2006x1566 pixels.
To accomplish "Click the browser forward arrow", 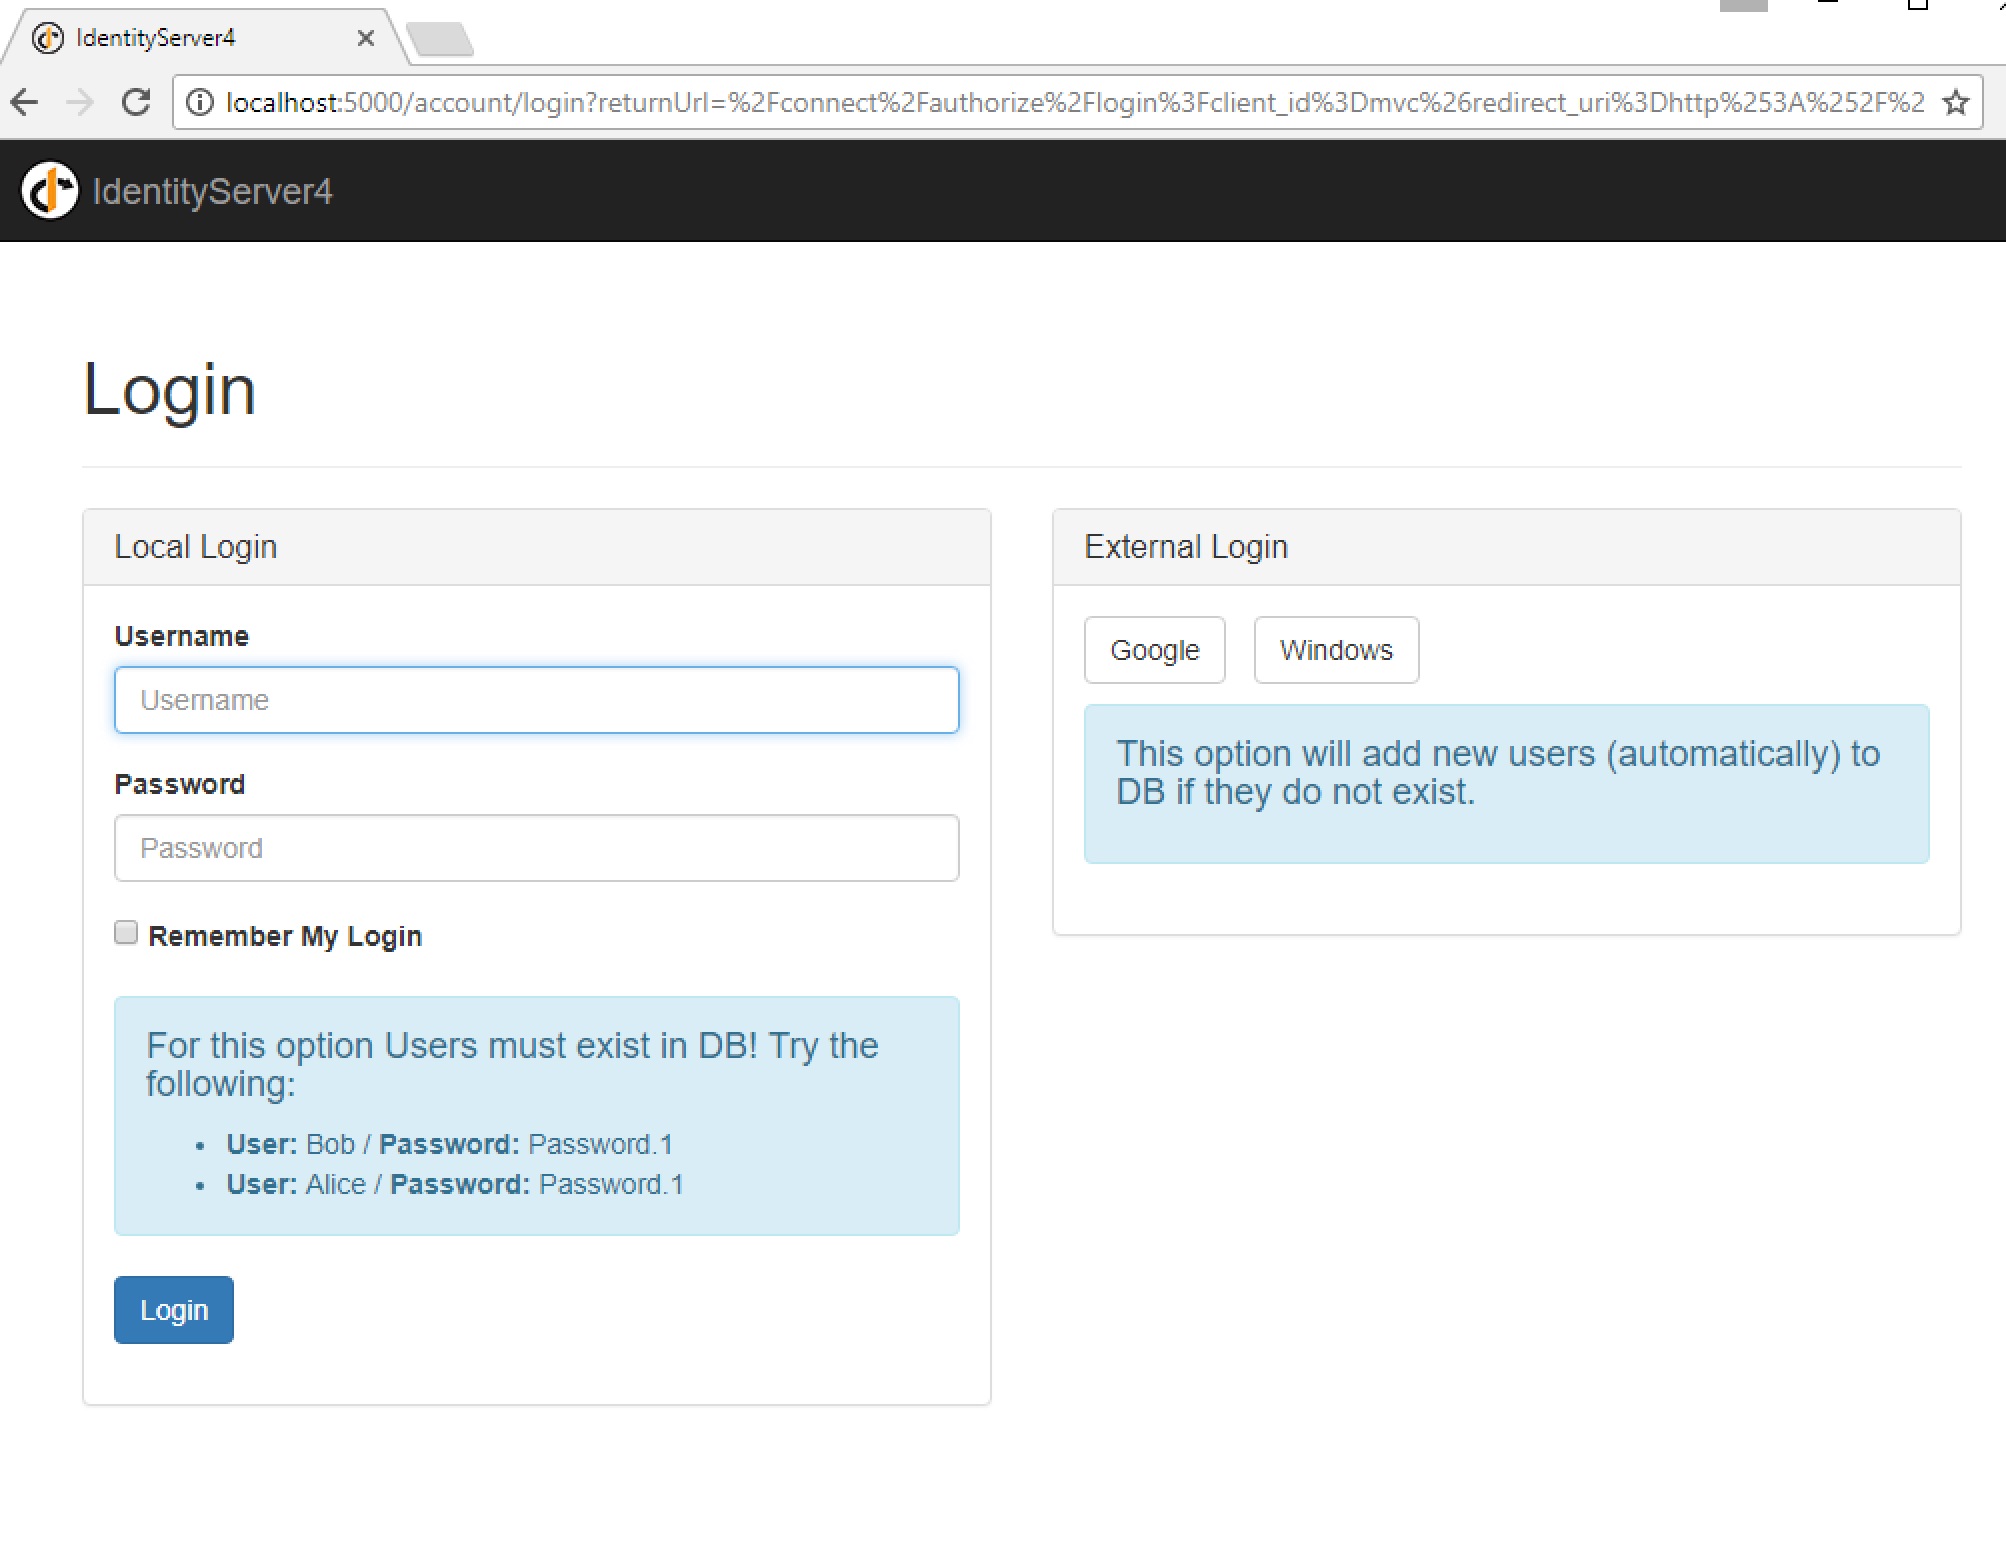I will coord(80,102).
